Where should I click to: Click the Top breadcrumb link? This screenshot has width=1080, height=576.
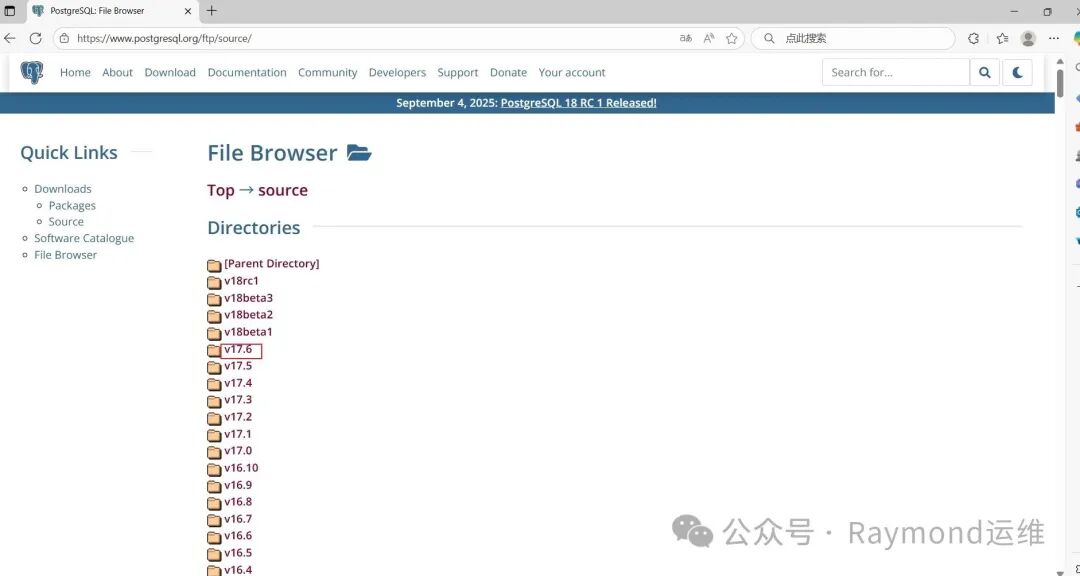click(221, 190)
